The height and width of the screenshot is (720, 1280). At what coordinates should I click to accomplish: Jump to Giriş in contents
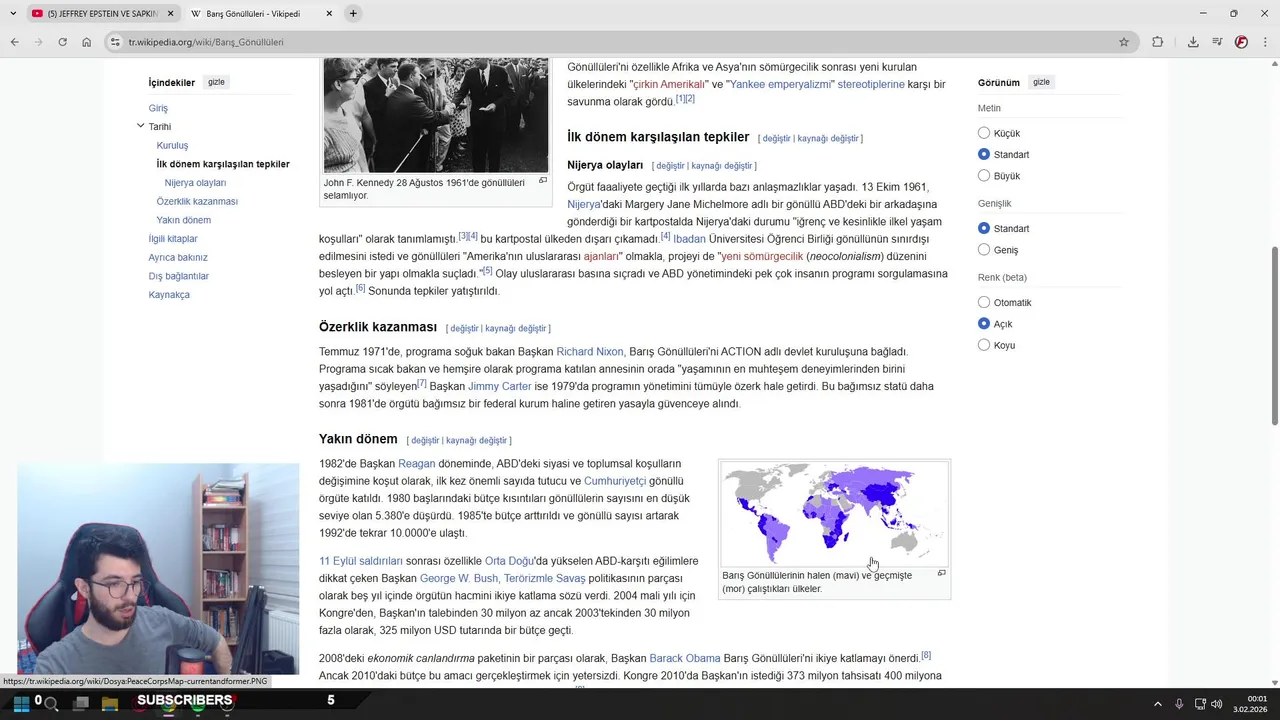tap(158, 108)
